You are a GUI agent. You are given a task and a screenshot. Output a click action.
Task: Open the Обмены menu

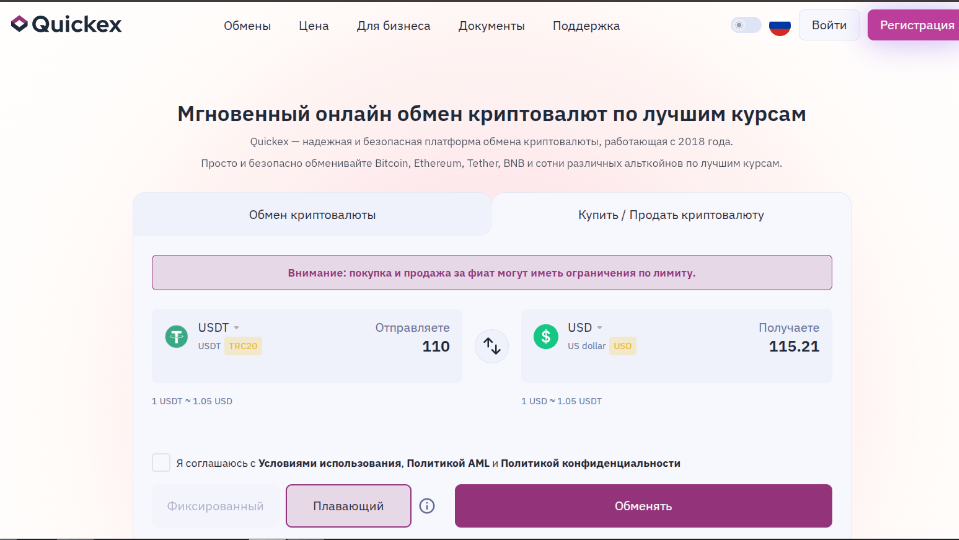(247, 26)
